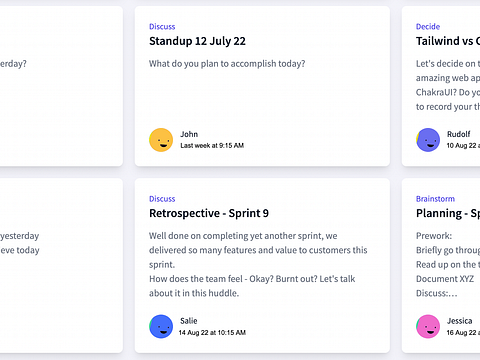
Task: Open the Standup 12 July 22 title
Action: coord(197,41)
